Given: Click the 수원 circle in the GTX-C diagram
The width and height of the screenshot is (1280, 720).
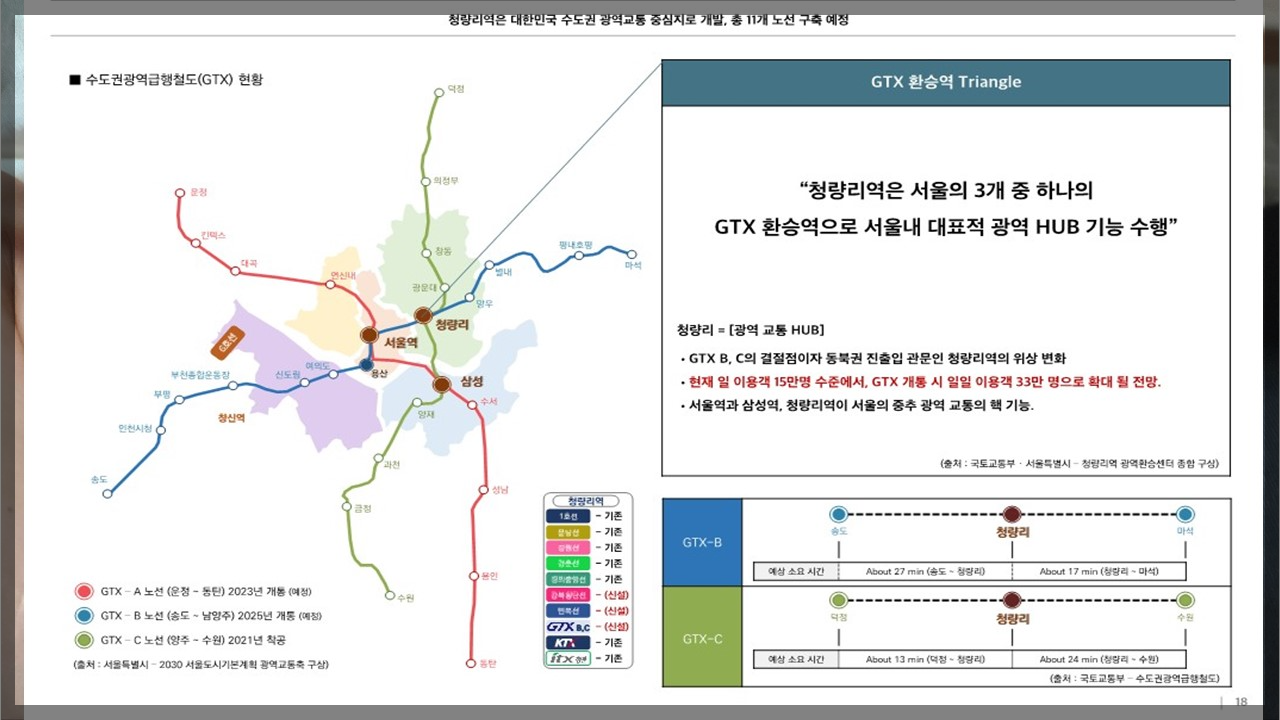Looking at the screenshot, I should click(x=1185, y=600).
